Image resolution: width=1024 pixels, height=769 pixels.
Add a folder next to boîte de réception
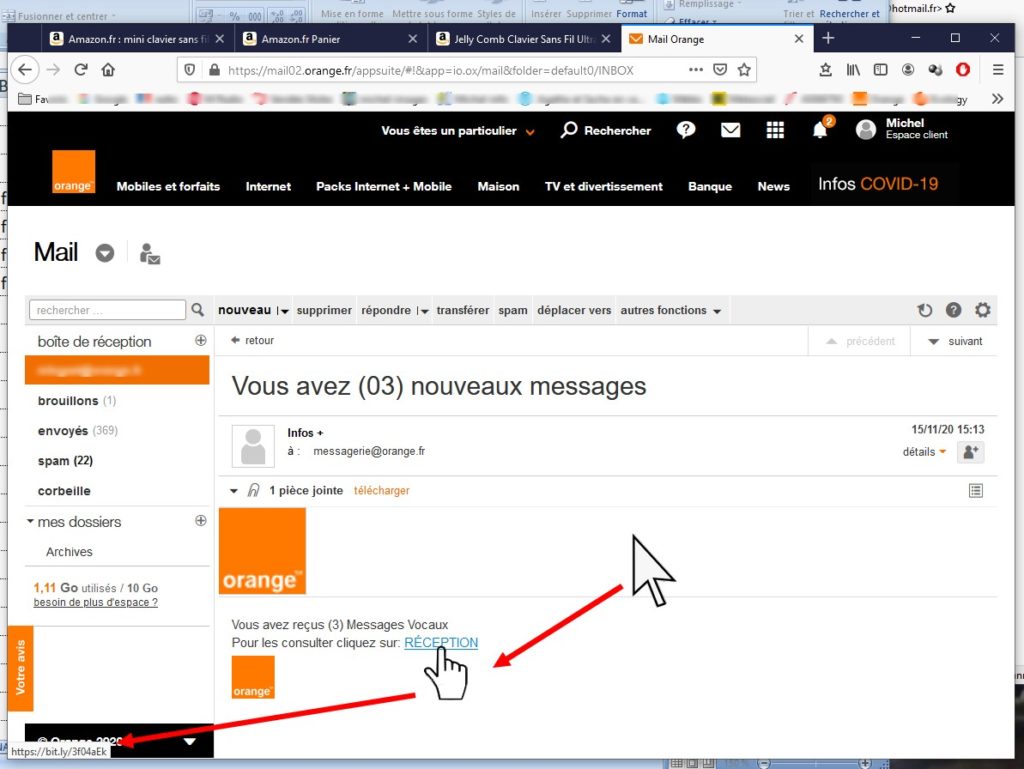pyautogui.click(x=200, y=340)
